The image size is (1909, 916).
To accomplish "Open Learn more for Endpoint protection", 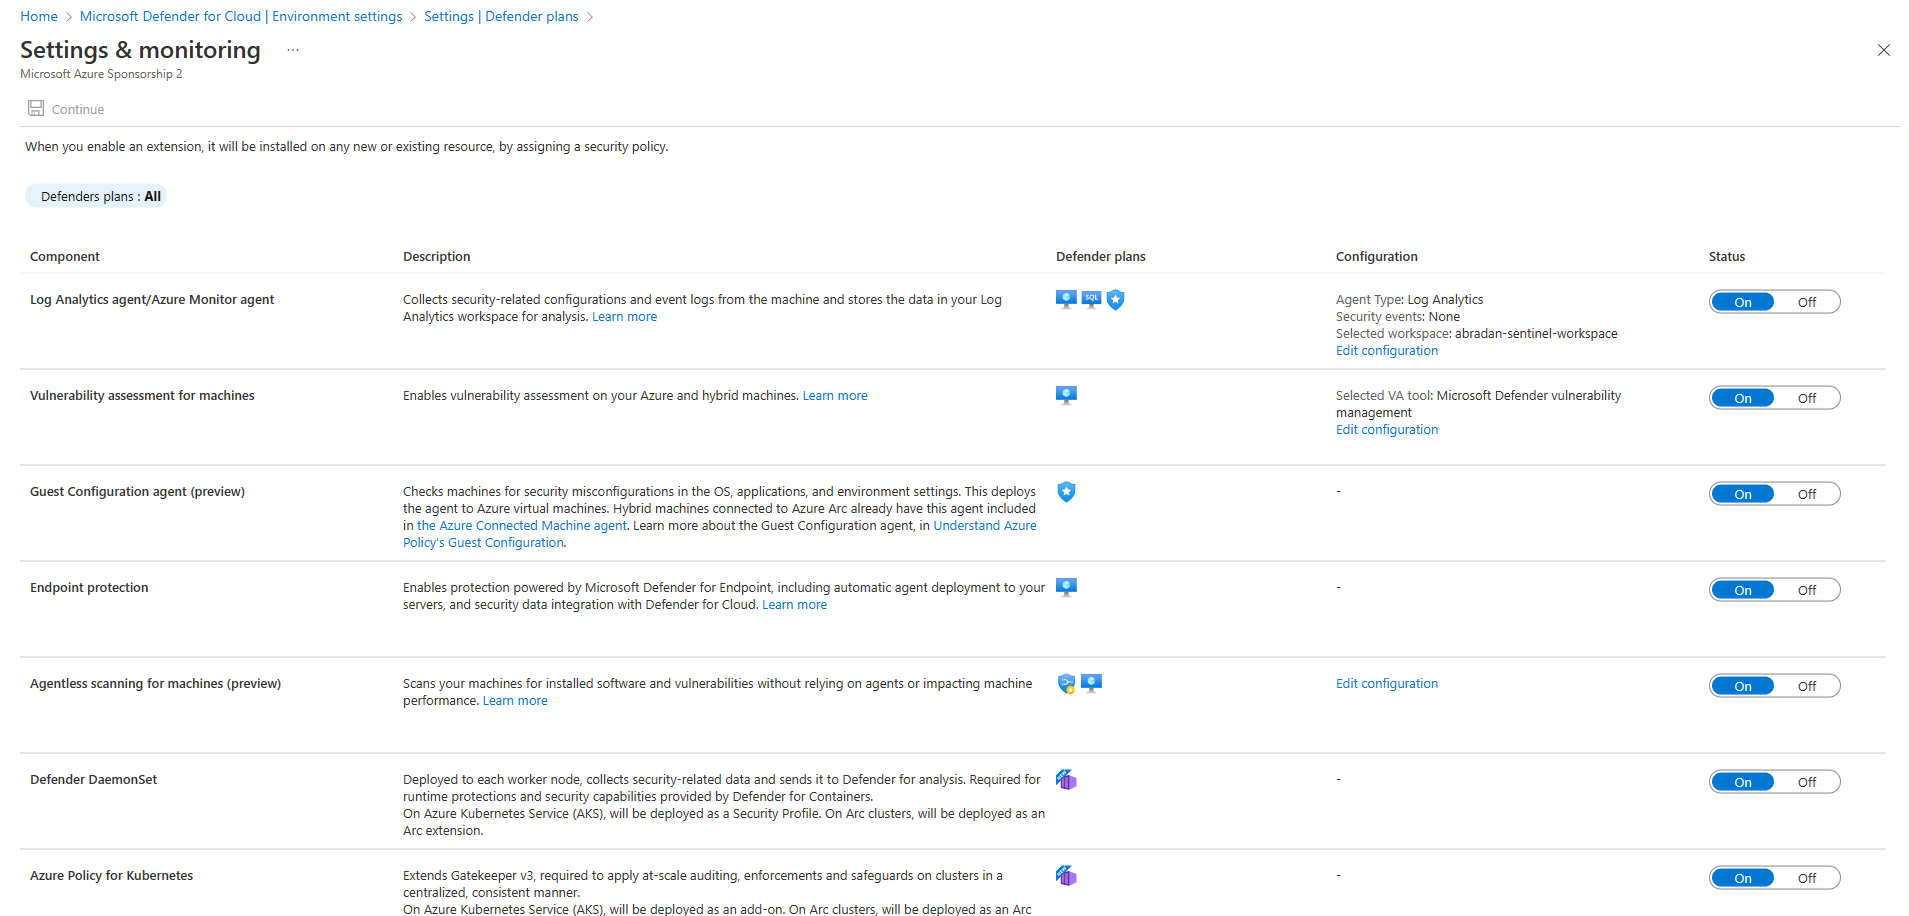I will [795, 604].
